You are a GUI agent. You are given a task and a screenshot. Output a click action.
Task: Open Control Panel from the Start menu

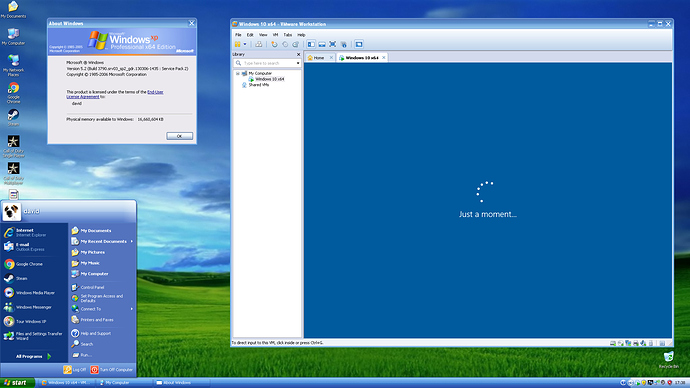coord(92,287)
